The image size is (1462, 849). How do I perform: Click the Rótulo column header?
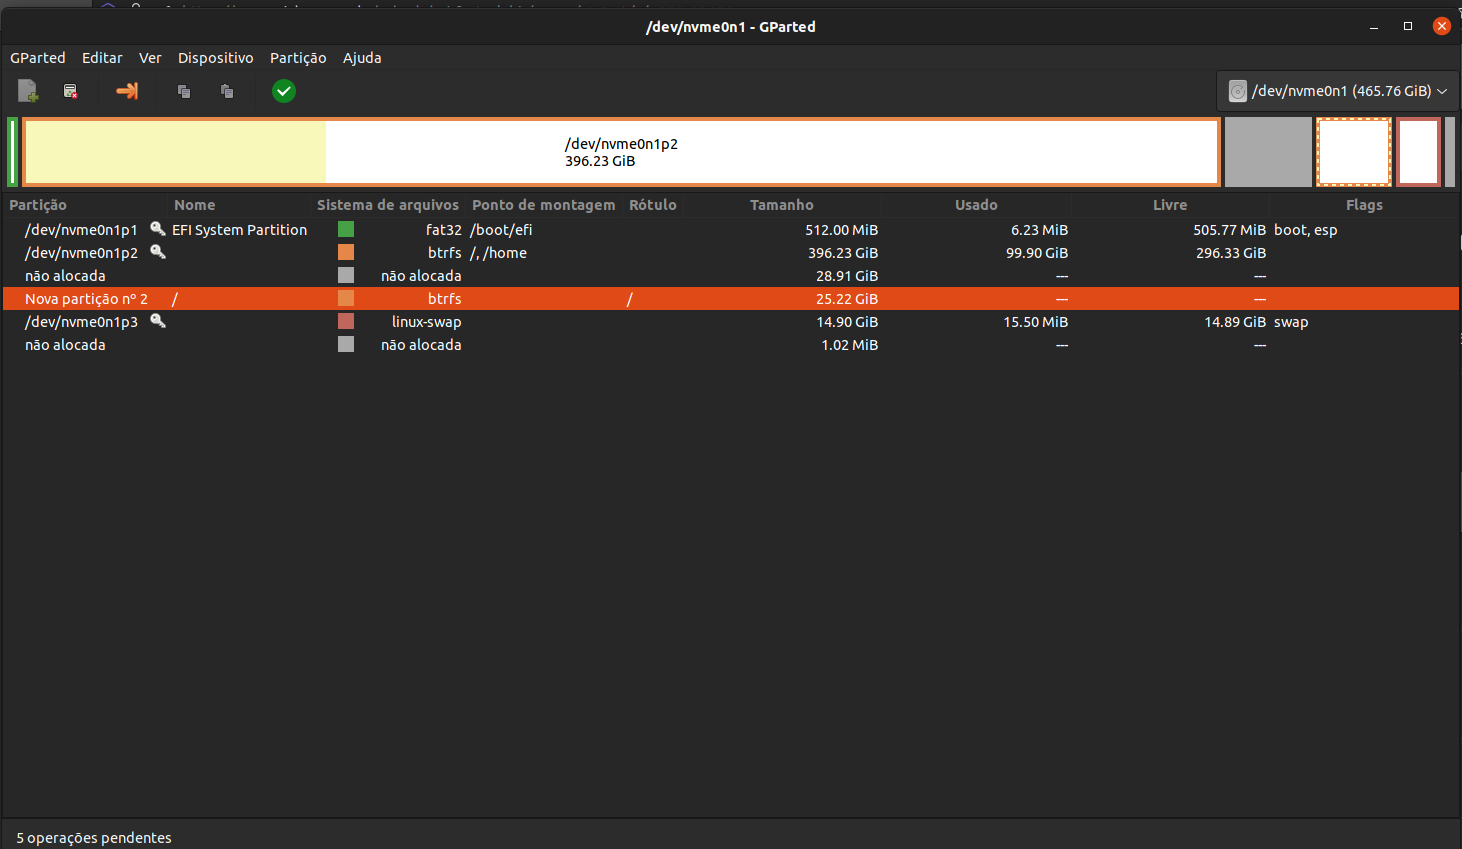[x=653, y=205]
